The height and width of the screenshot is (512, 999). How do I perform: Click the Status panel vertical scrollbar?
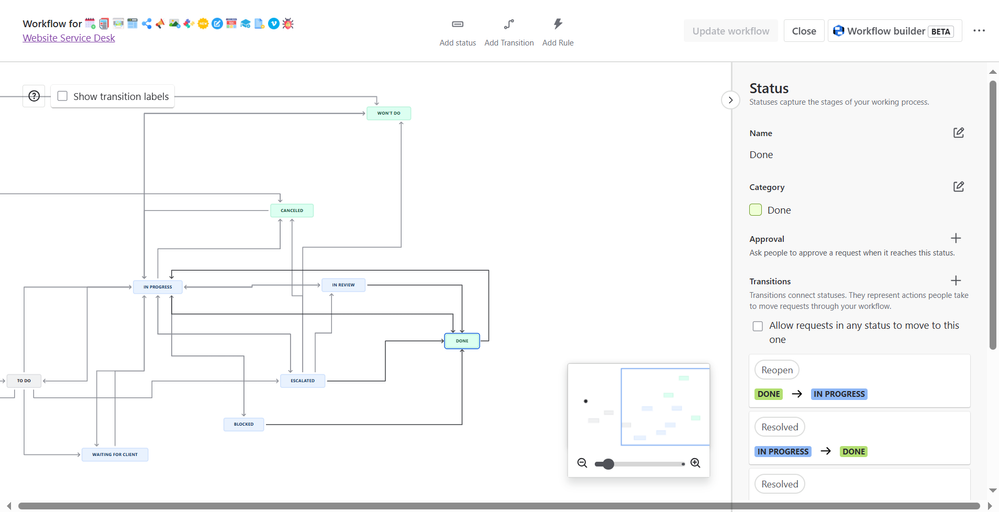[993, 215]
